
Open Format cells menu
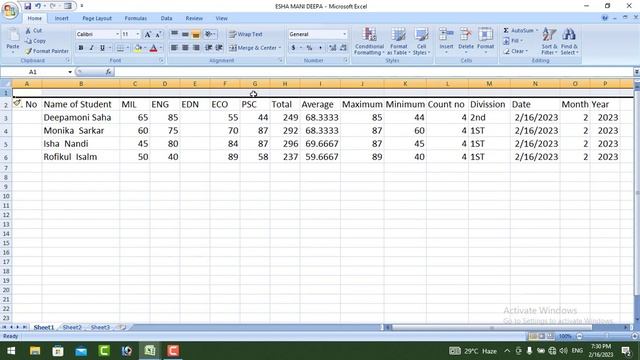pyautogui.click(x=485, y=40)
